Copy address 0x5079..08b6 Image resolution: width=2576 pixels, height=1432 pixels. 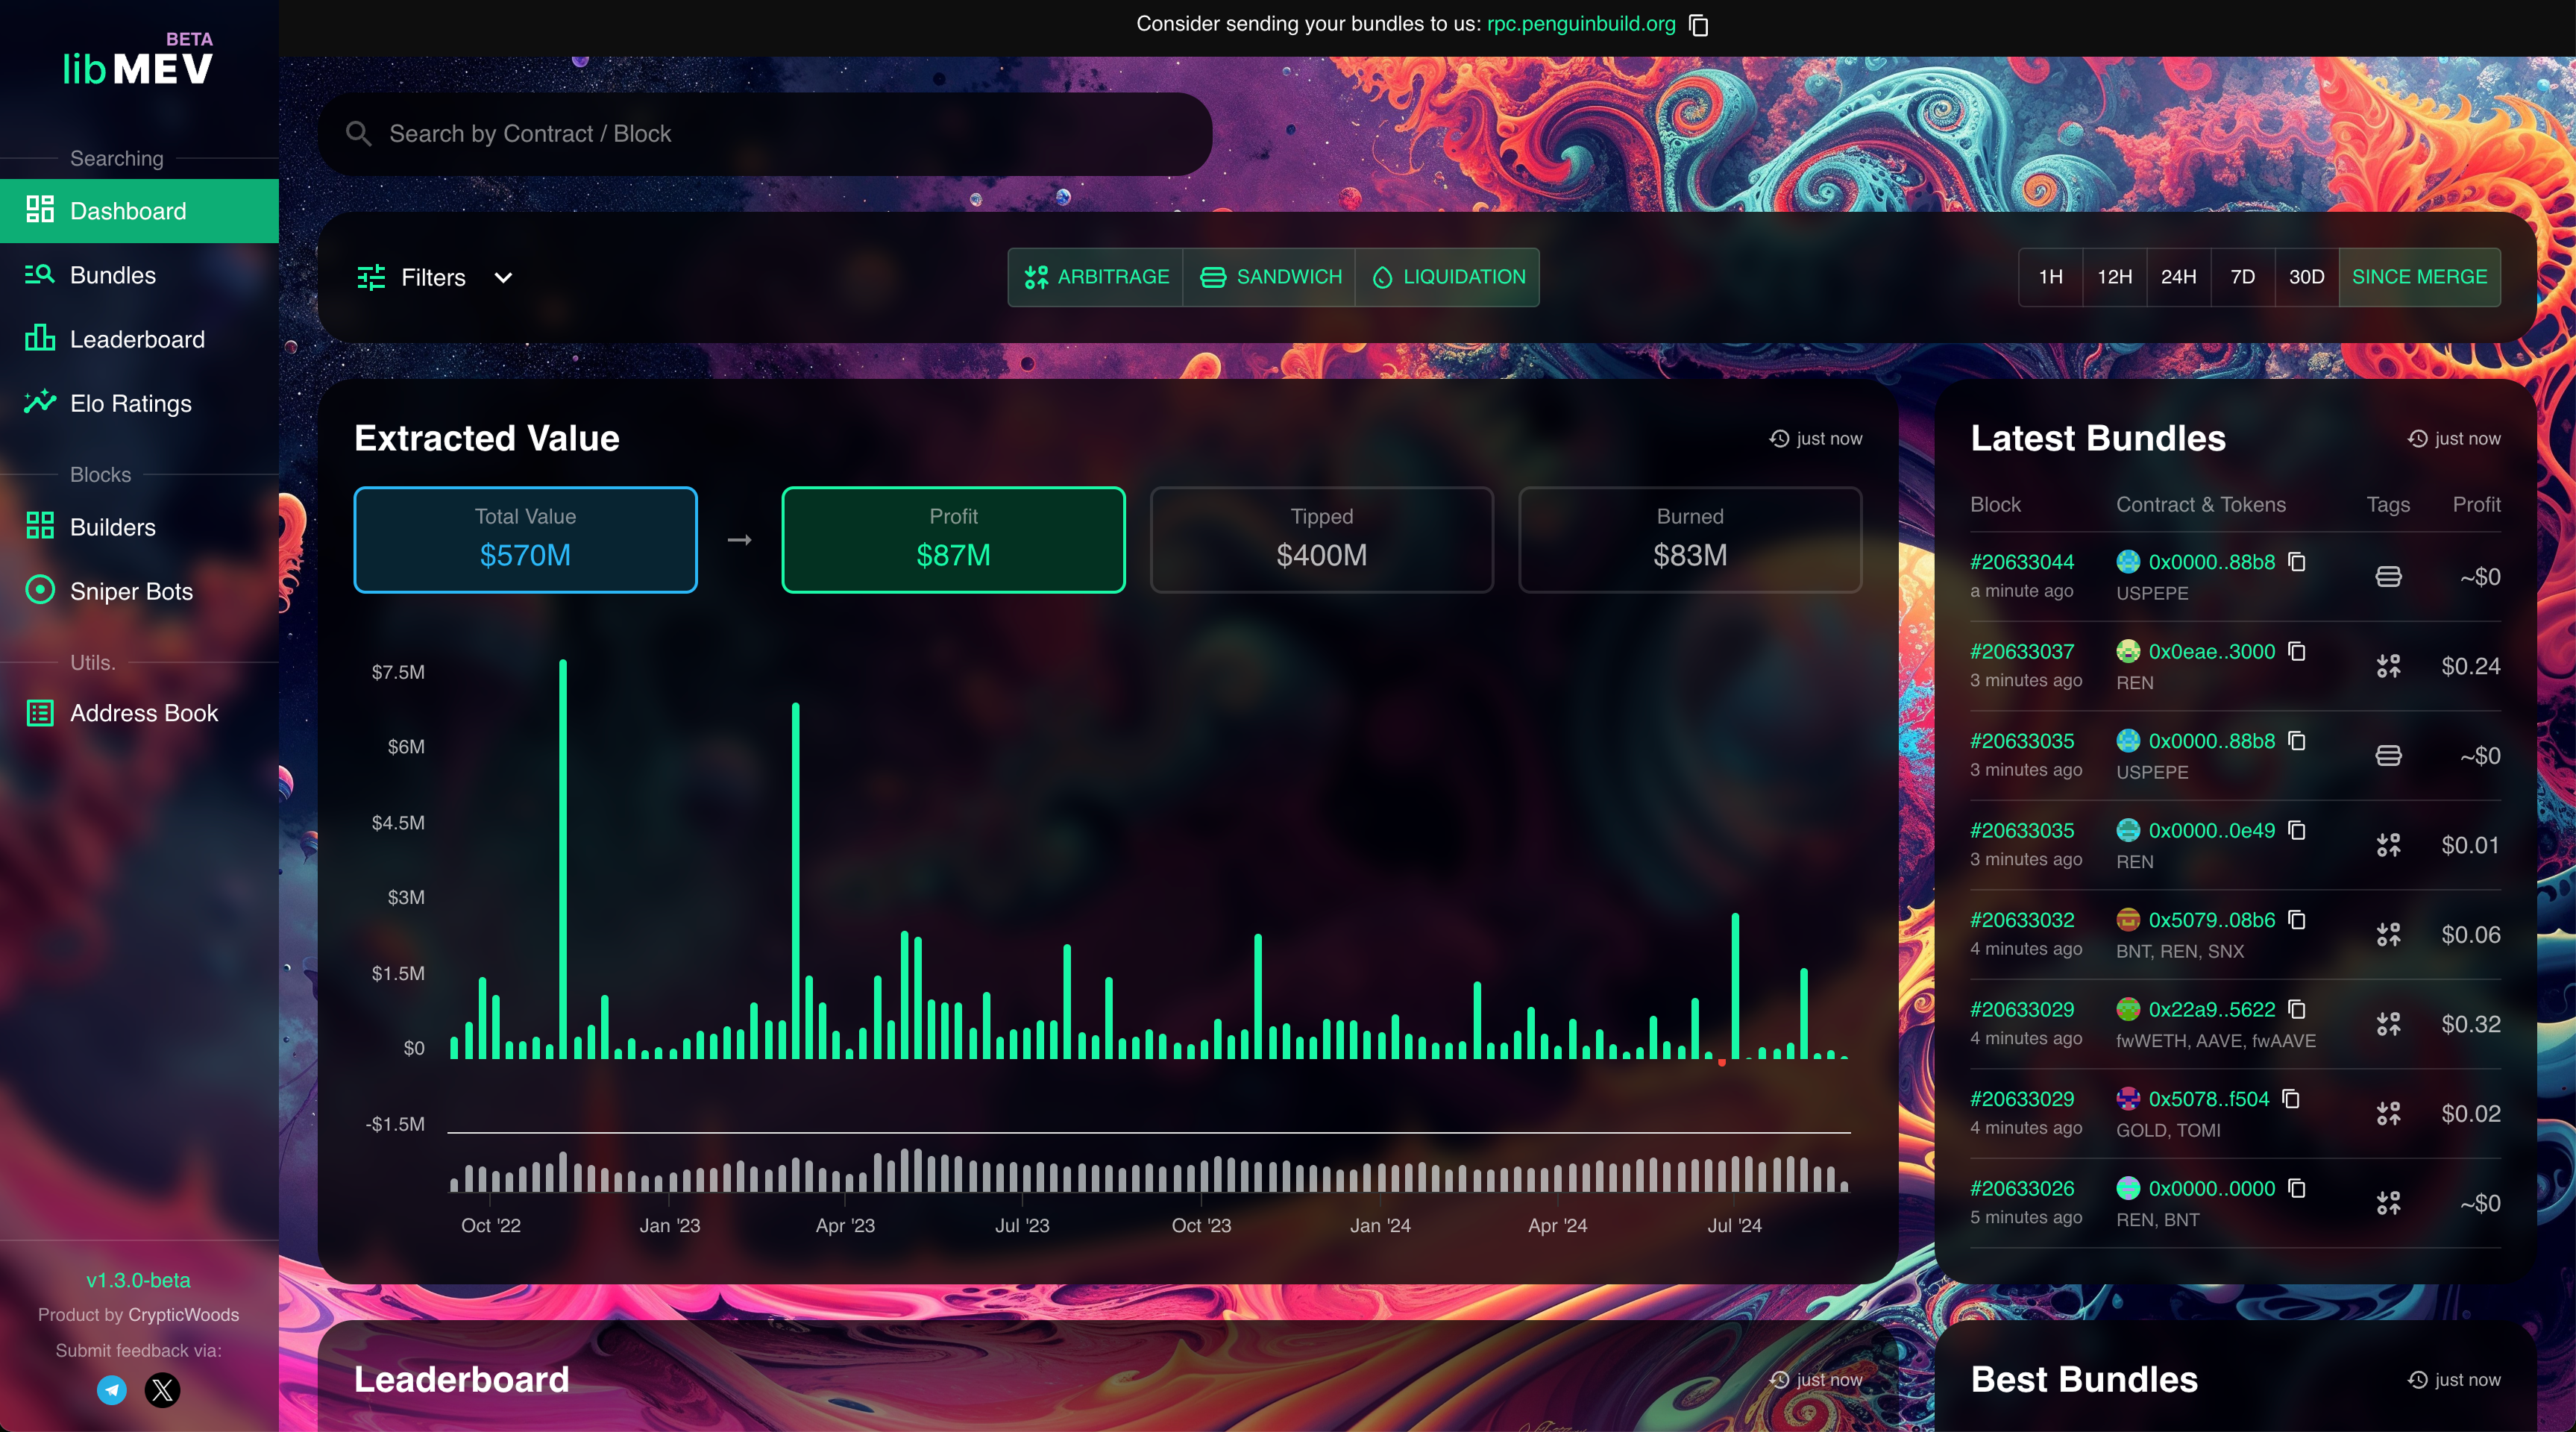(x=2297, y=920)
